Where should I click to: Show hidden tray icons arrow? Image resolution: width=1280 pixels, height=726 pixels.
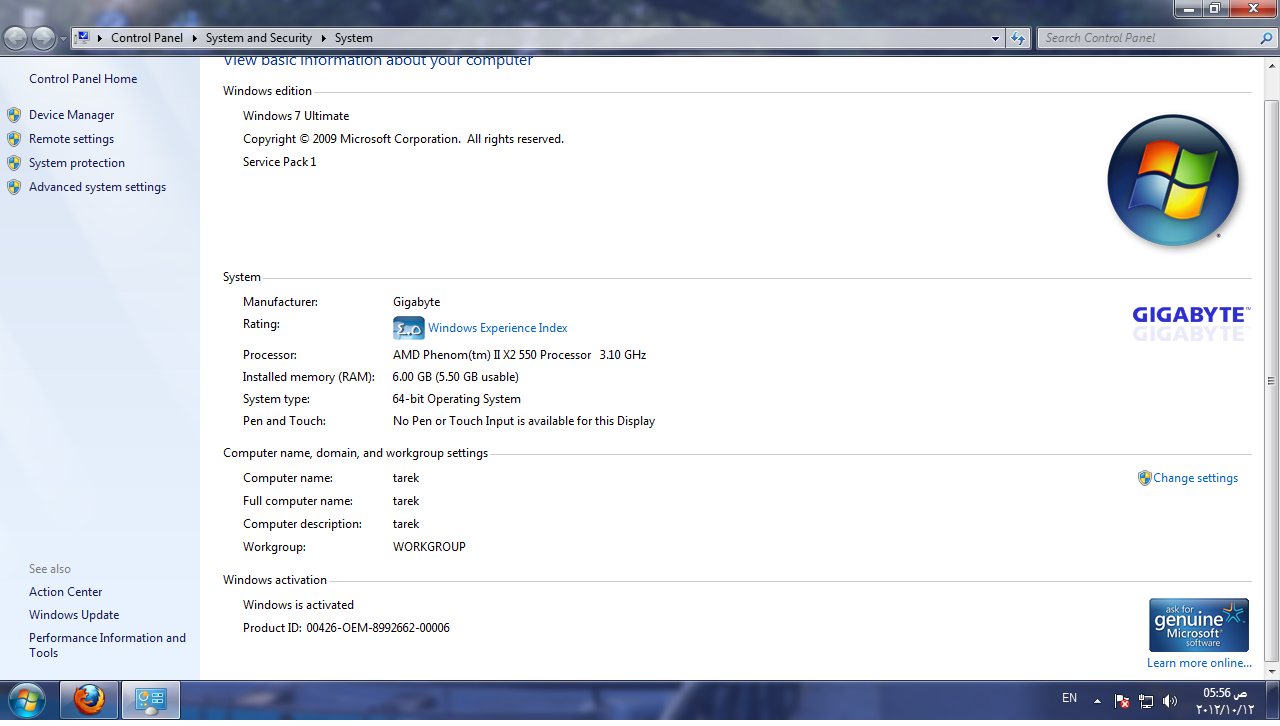coord(1097,700)
